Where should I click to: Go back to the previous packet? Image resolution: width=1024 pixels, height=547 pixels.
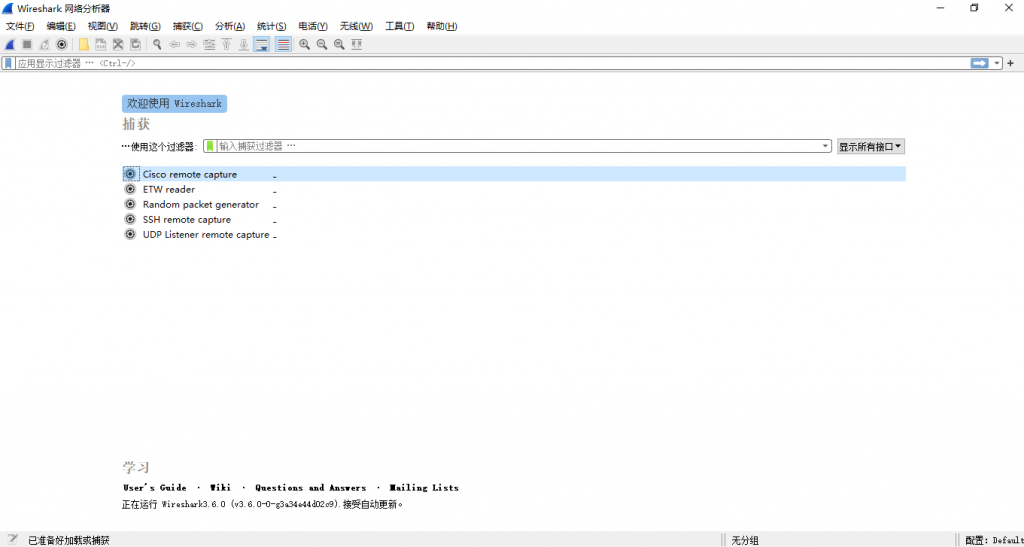coord(174,44)
